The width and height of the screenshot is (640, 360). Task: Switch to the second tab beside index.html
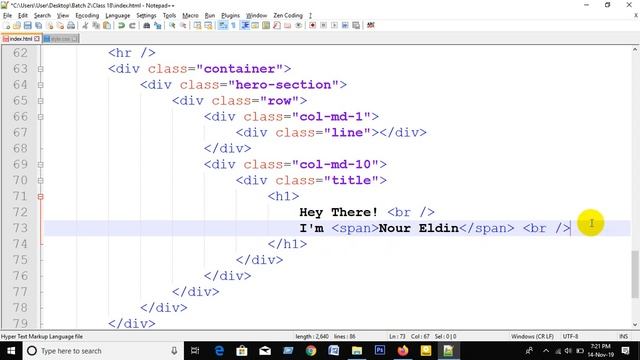pos(60,39)
